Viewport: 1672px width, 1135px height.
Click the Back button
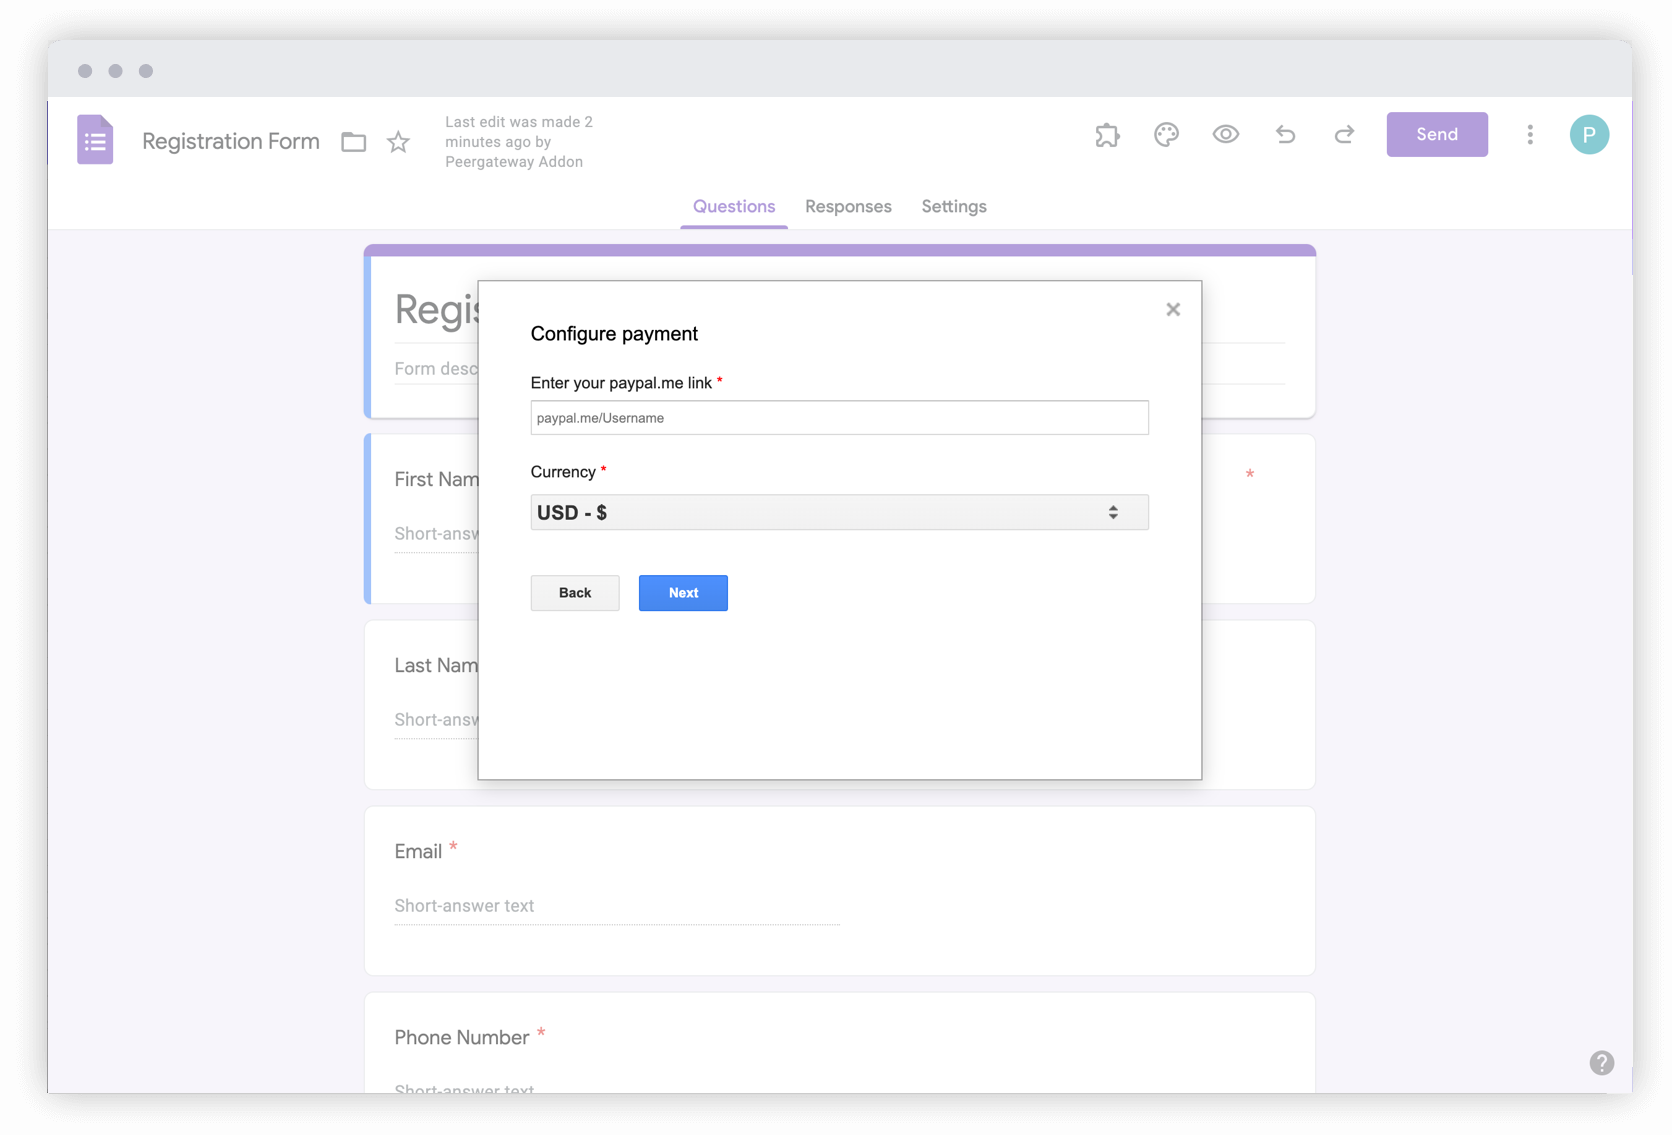point(575,593)
